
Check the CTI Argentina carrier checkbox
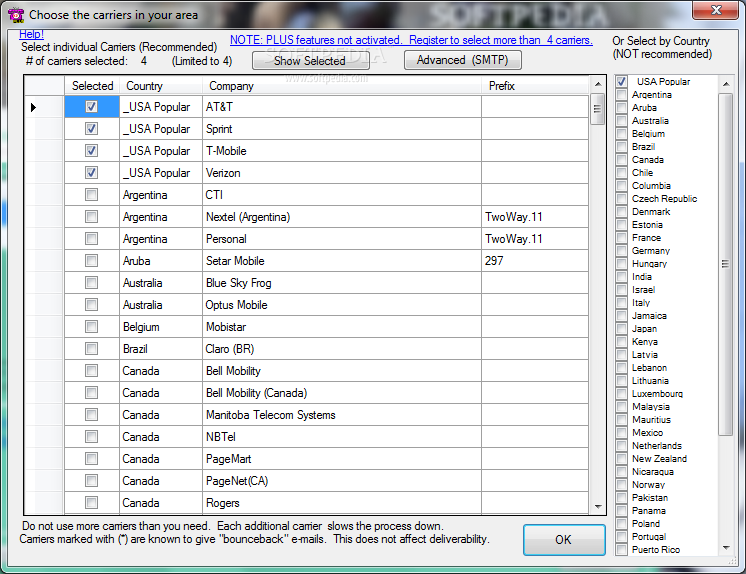pyautogui.click(x=91, y=195)
